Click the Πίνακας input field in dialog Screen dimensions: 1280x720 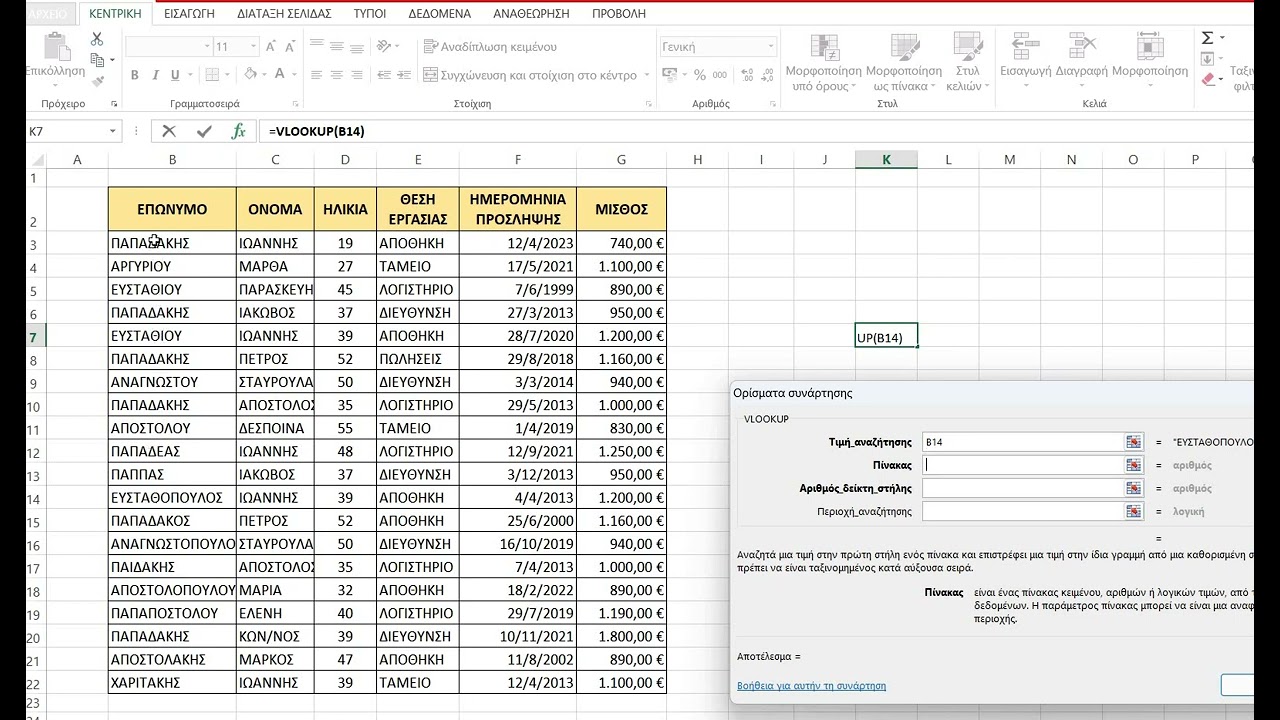click(1022, 465)
